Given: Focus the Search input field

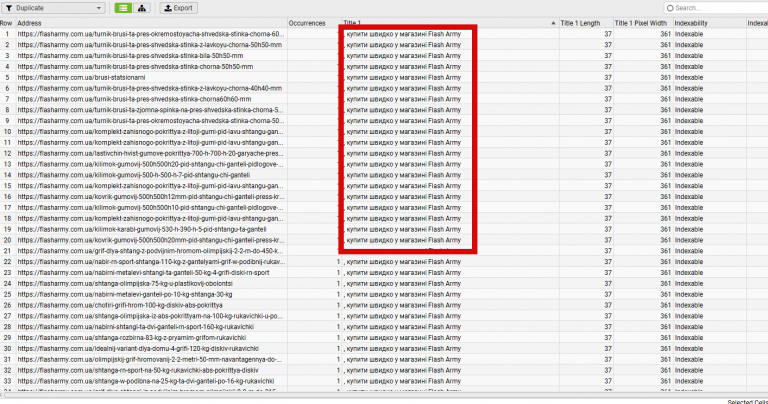Looking at the screenshot, I should tap(718, 8).
